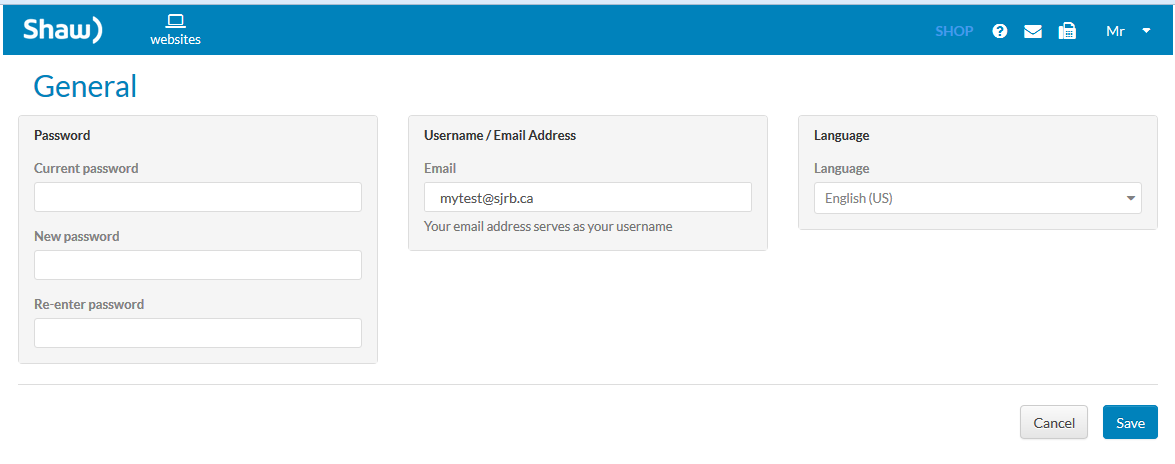Open the mail envelope icon
This screenshot has width=1175, height=464.
1033,31
